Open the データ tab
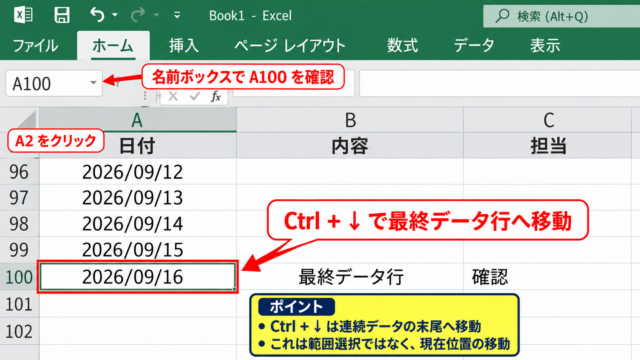Screen dimensions: 640x360 [474, 45]
